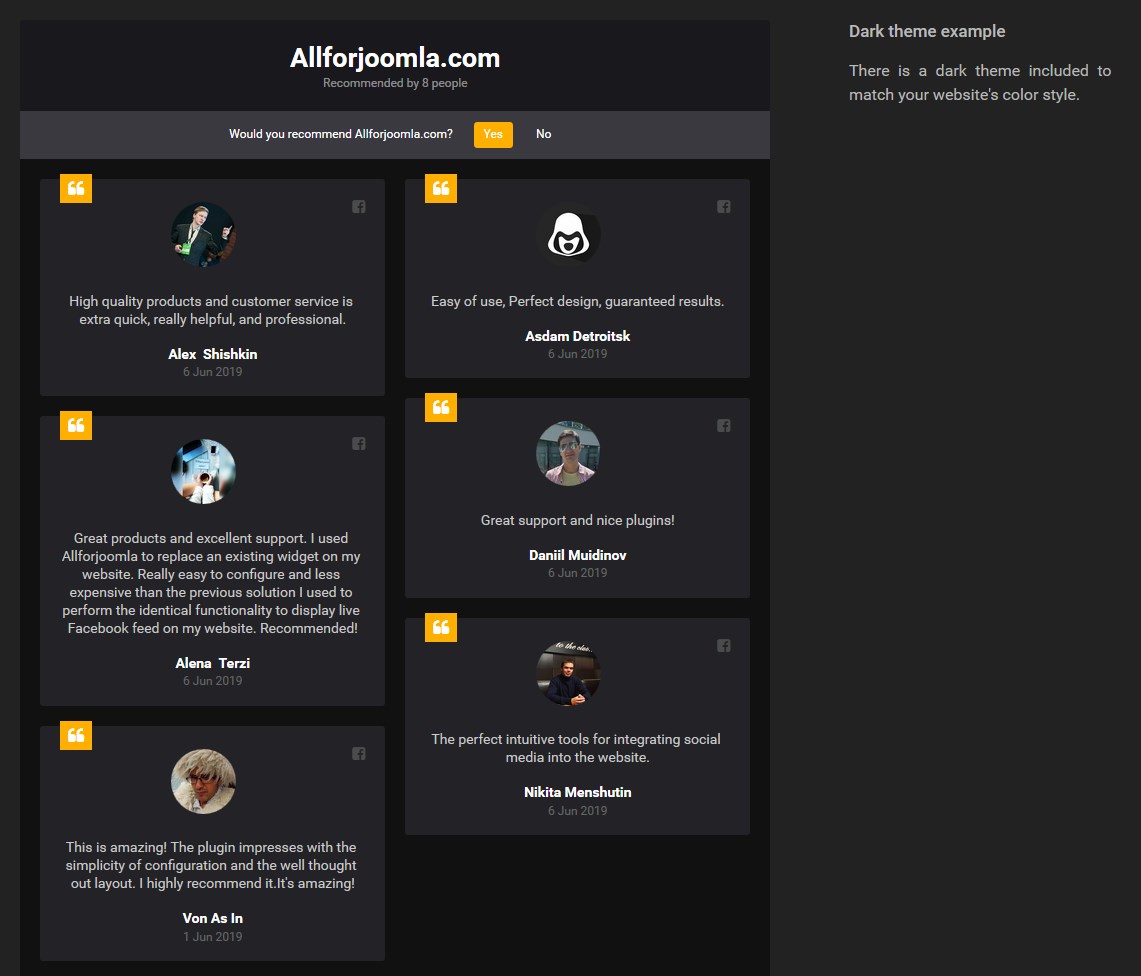This screenshot has height=976, width=1141.
Task: Click the Facebook icon on Asdam Detroitsk's review
Action: [x=723, y=207]
